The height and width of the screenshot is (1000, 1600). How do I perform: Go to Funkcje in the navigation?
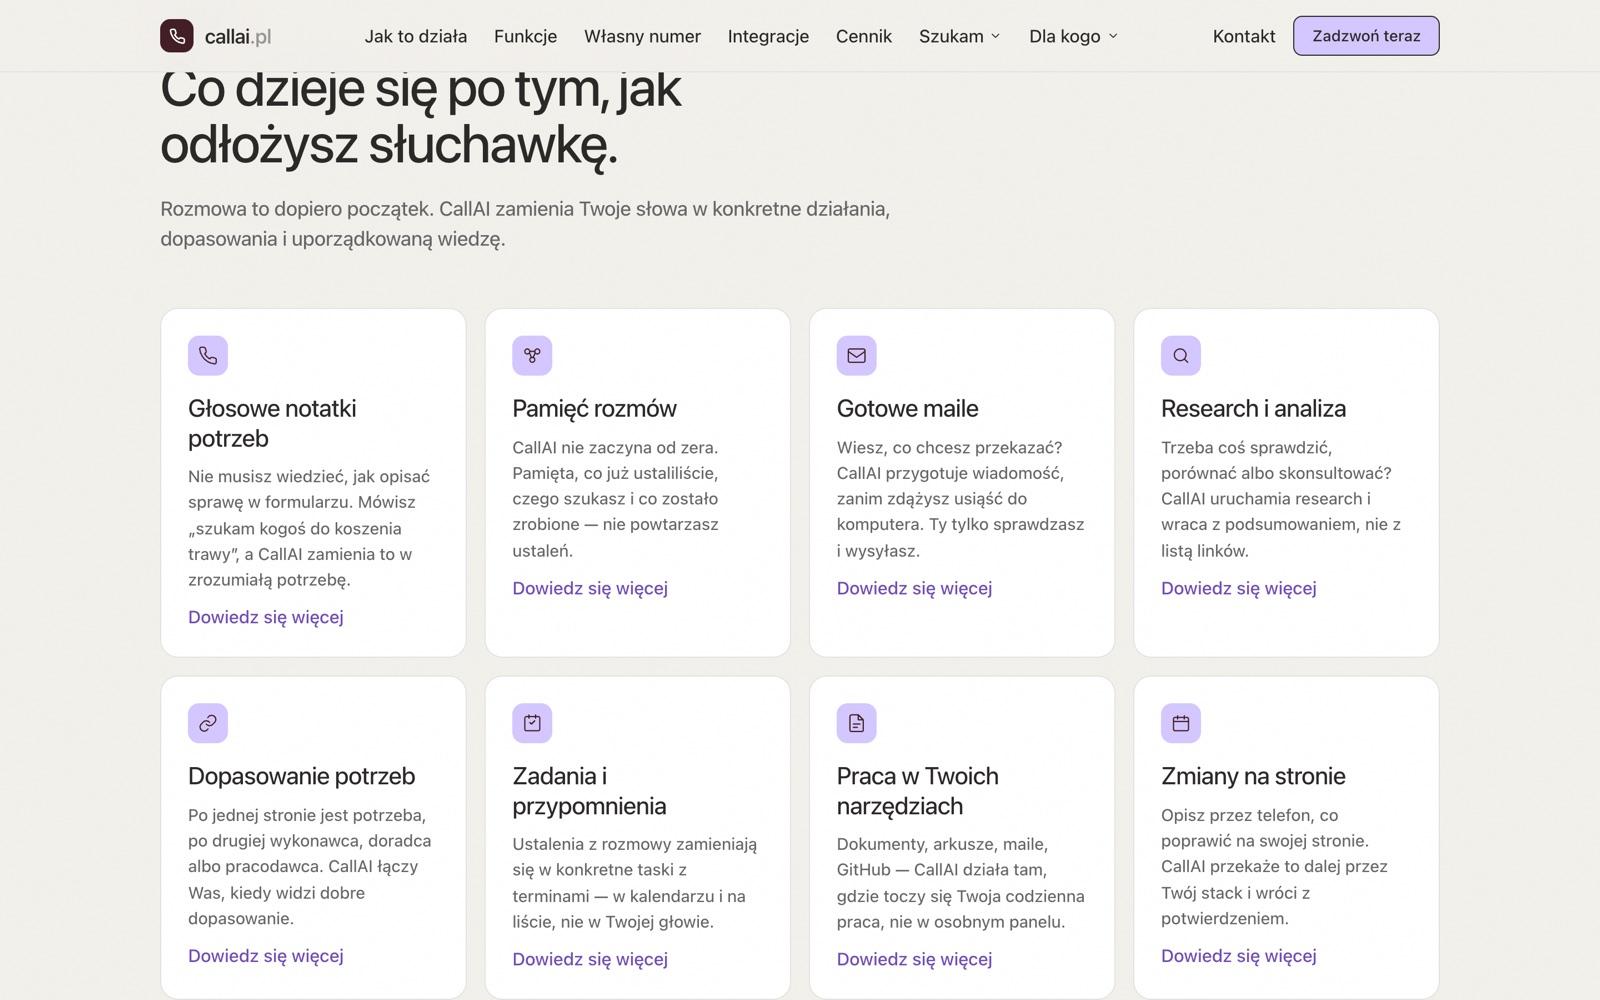[525, 36]
